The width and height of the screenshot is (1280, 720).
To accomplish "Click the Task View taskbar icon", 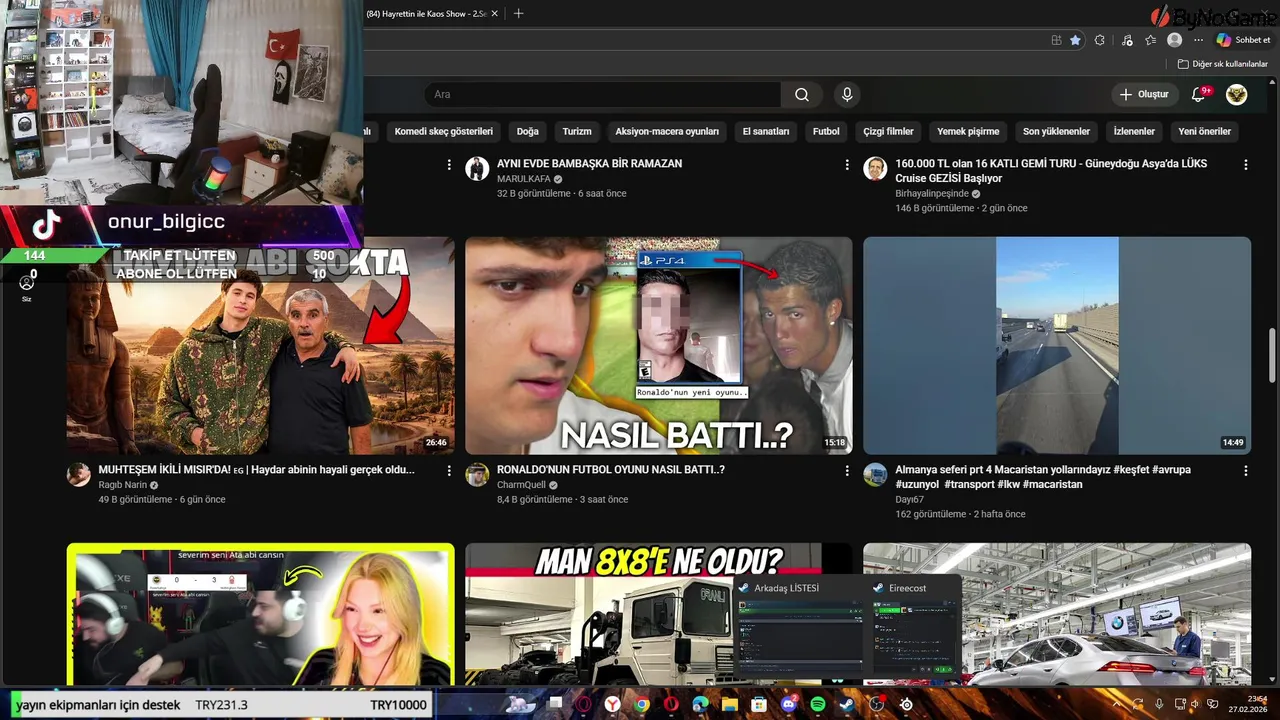I will pos(555,704).
